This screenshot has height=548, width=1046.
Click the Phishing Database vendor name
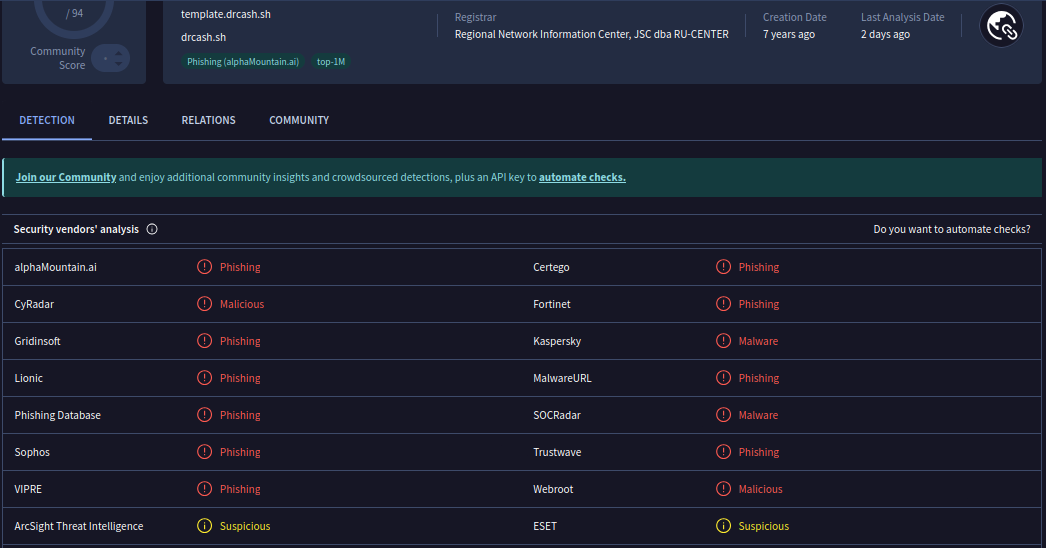57,415
